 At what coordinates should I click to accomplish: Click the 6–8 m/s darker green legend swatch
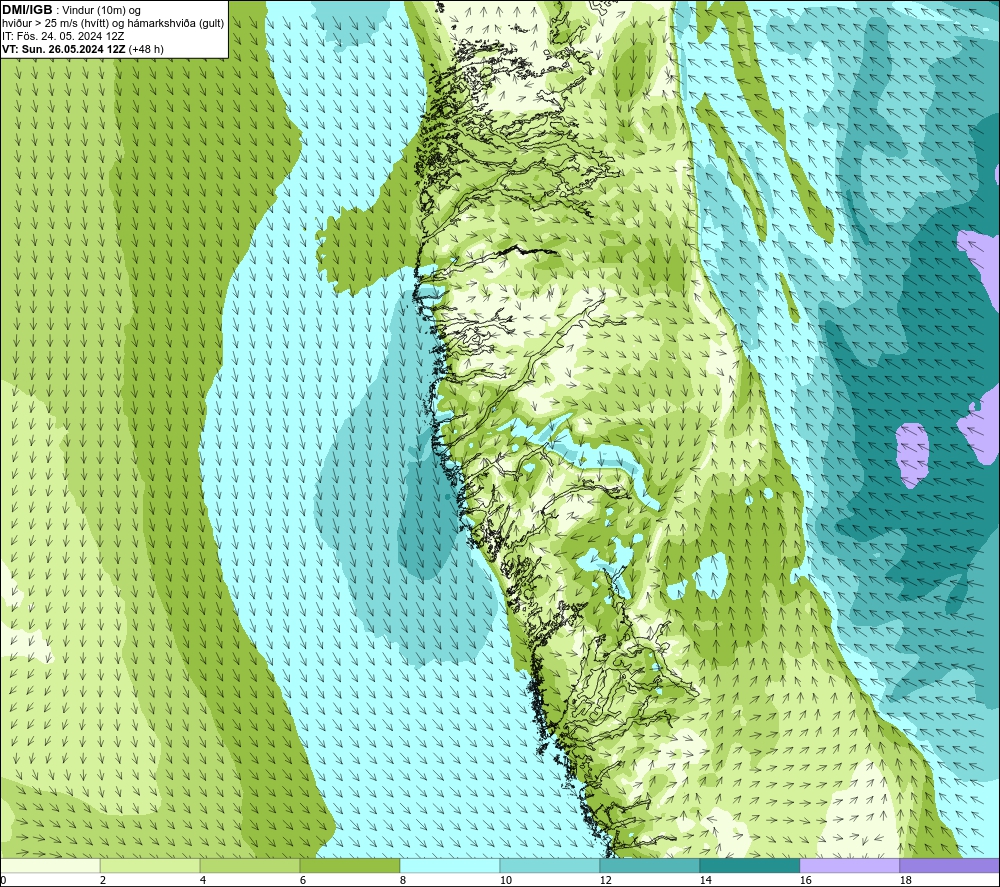click(349, 865)
